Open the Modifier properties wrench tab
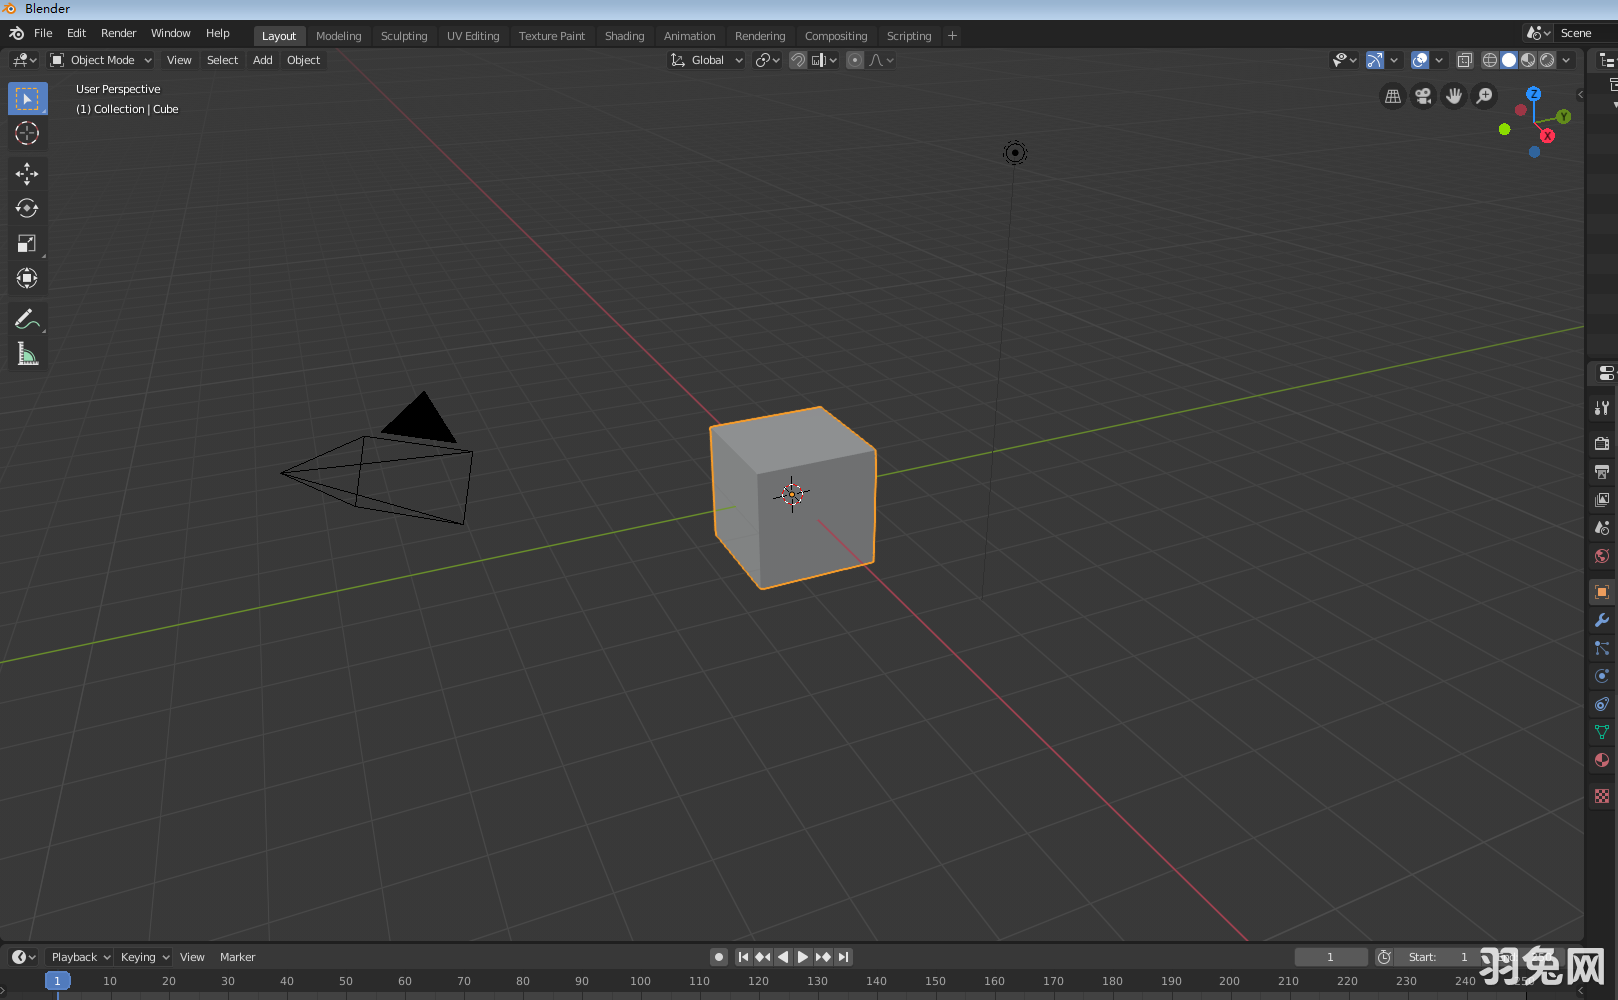 (1601, 620)
